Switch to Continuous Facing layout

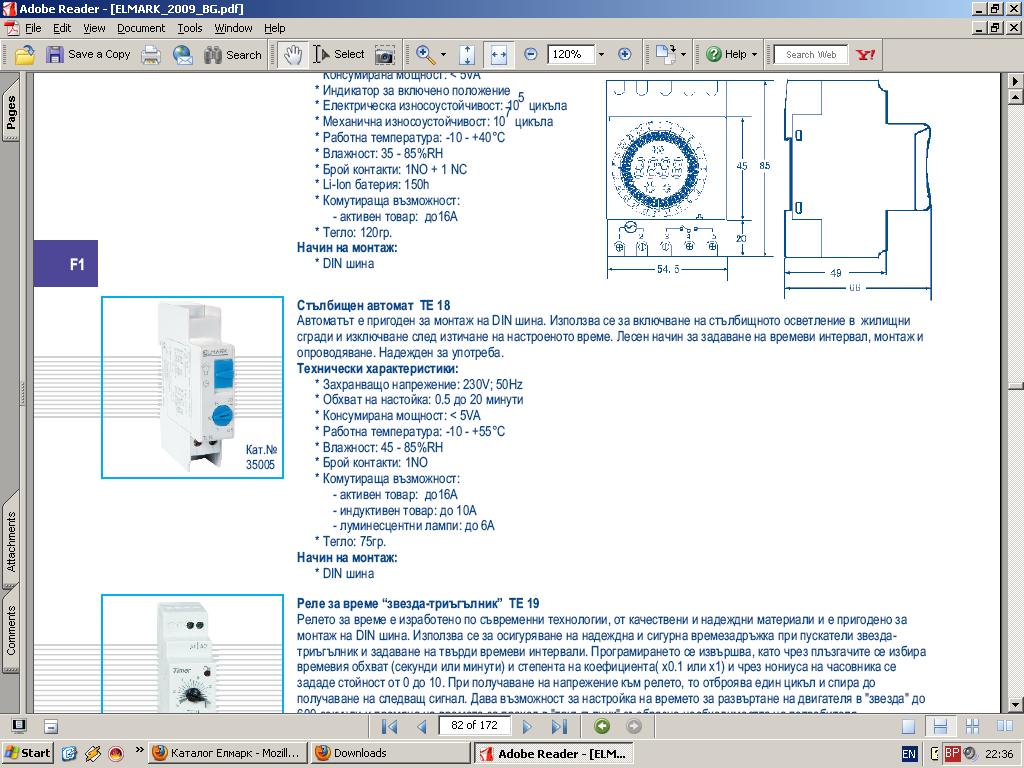click(x=972, y=726)
